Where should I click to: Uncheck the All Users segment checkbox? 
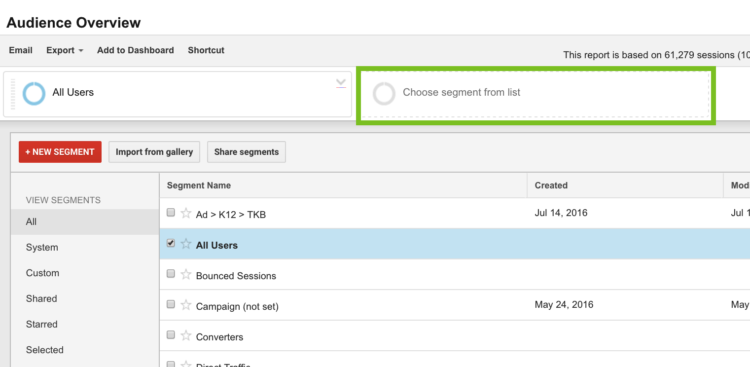tap(171, 243)
